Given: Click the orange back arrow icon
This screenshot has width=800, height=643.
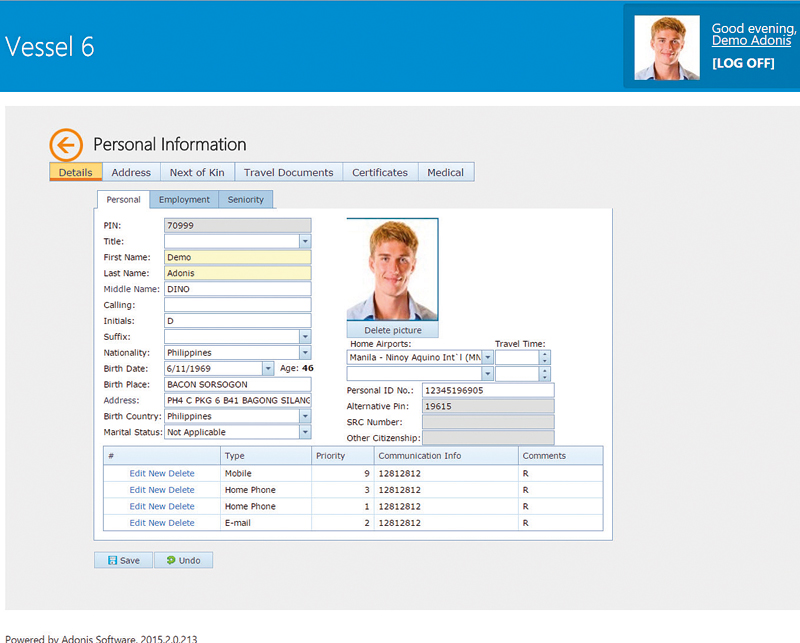Looking at the screenshot, I should tap(66, 145).
